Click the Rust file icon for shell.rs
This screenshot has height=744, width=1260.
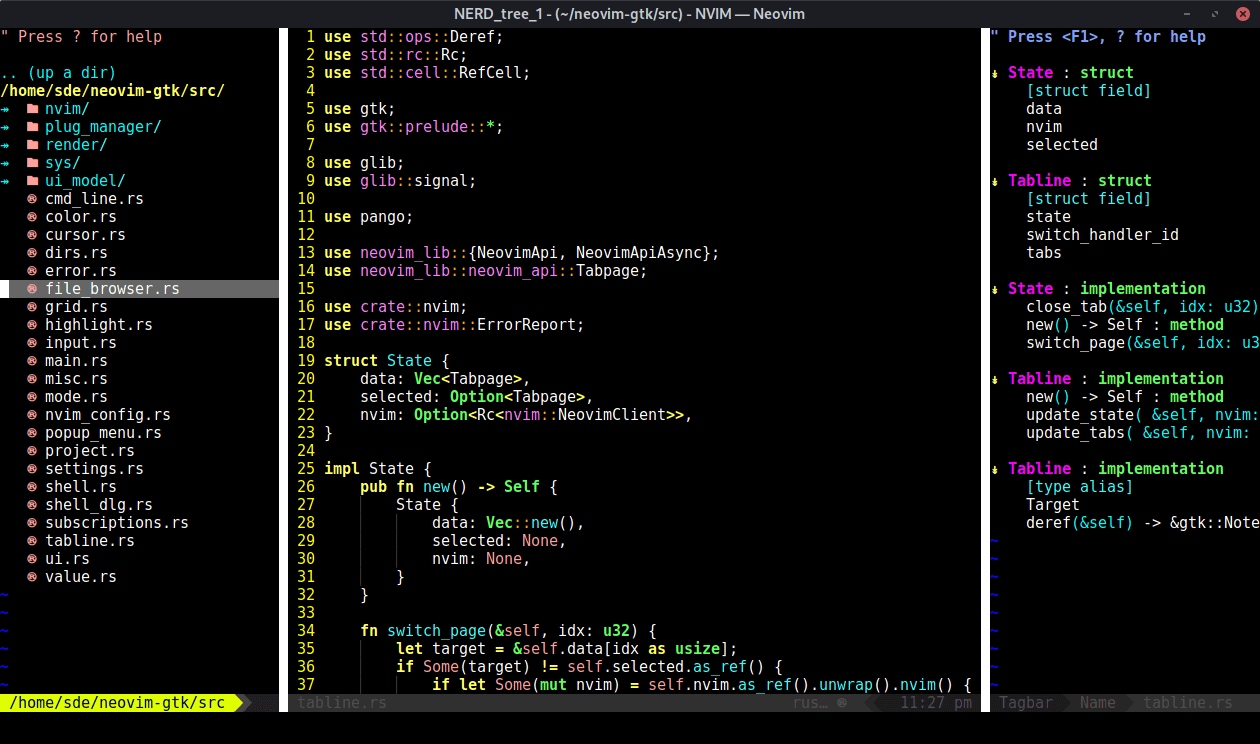[32, 487]
